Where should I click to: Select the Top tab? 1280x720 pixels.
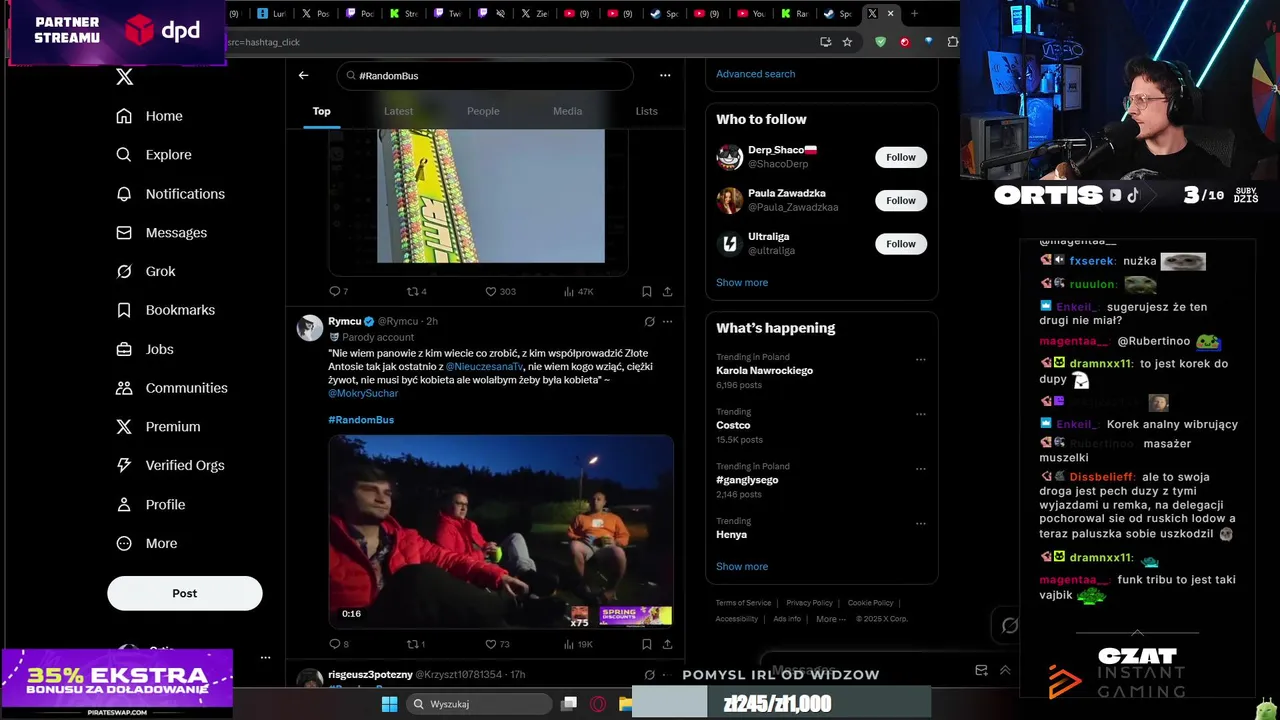[321, 111]
